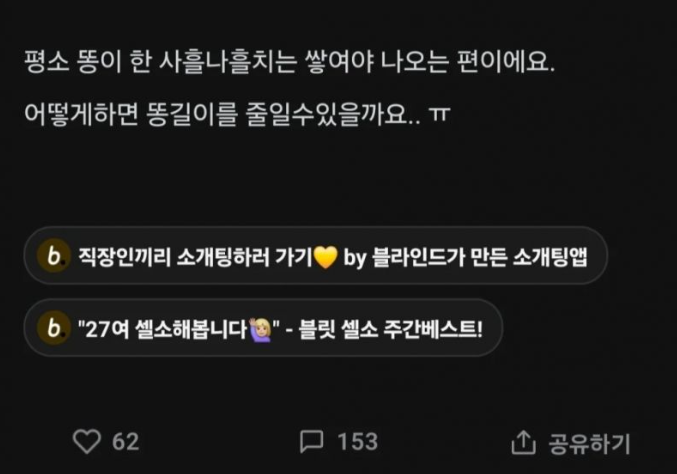The height and width of the screenshot is (474, 677).
Task: Click the 공유하기 share label
Action: click(589, 443)
